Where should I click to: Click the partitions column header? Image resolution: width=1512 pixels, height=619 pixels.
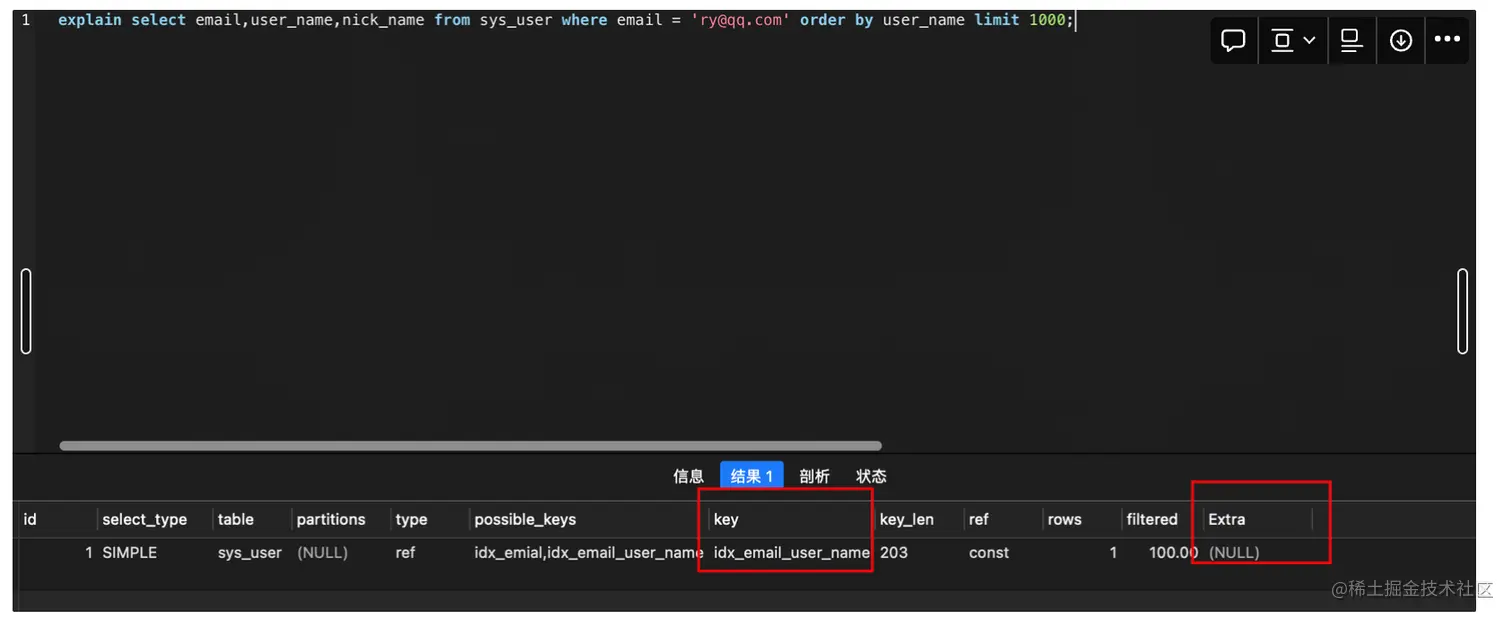click(331, 519)
